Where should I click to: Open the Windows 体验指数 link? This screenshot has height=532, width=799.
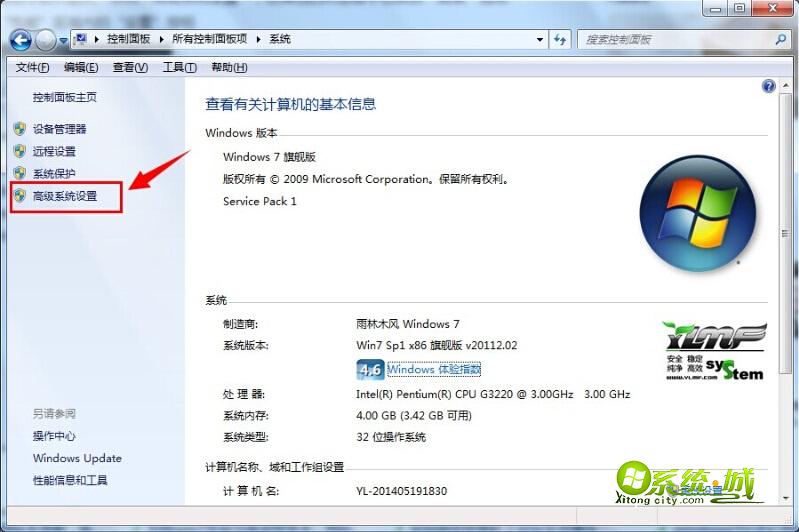(438, 370)
